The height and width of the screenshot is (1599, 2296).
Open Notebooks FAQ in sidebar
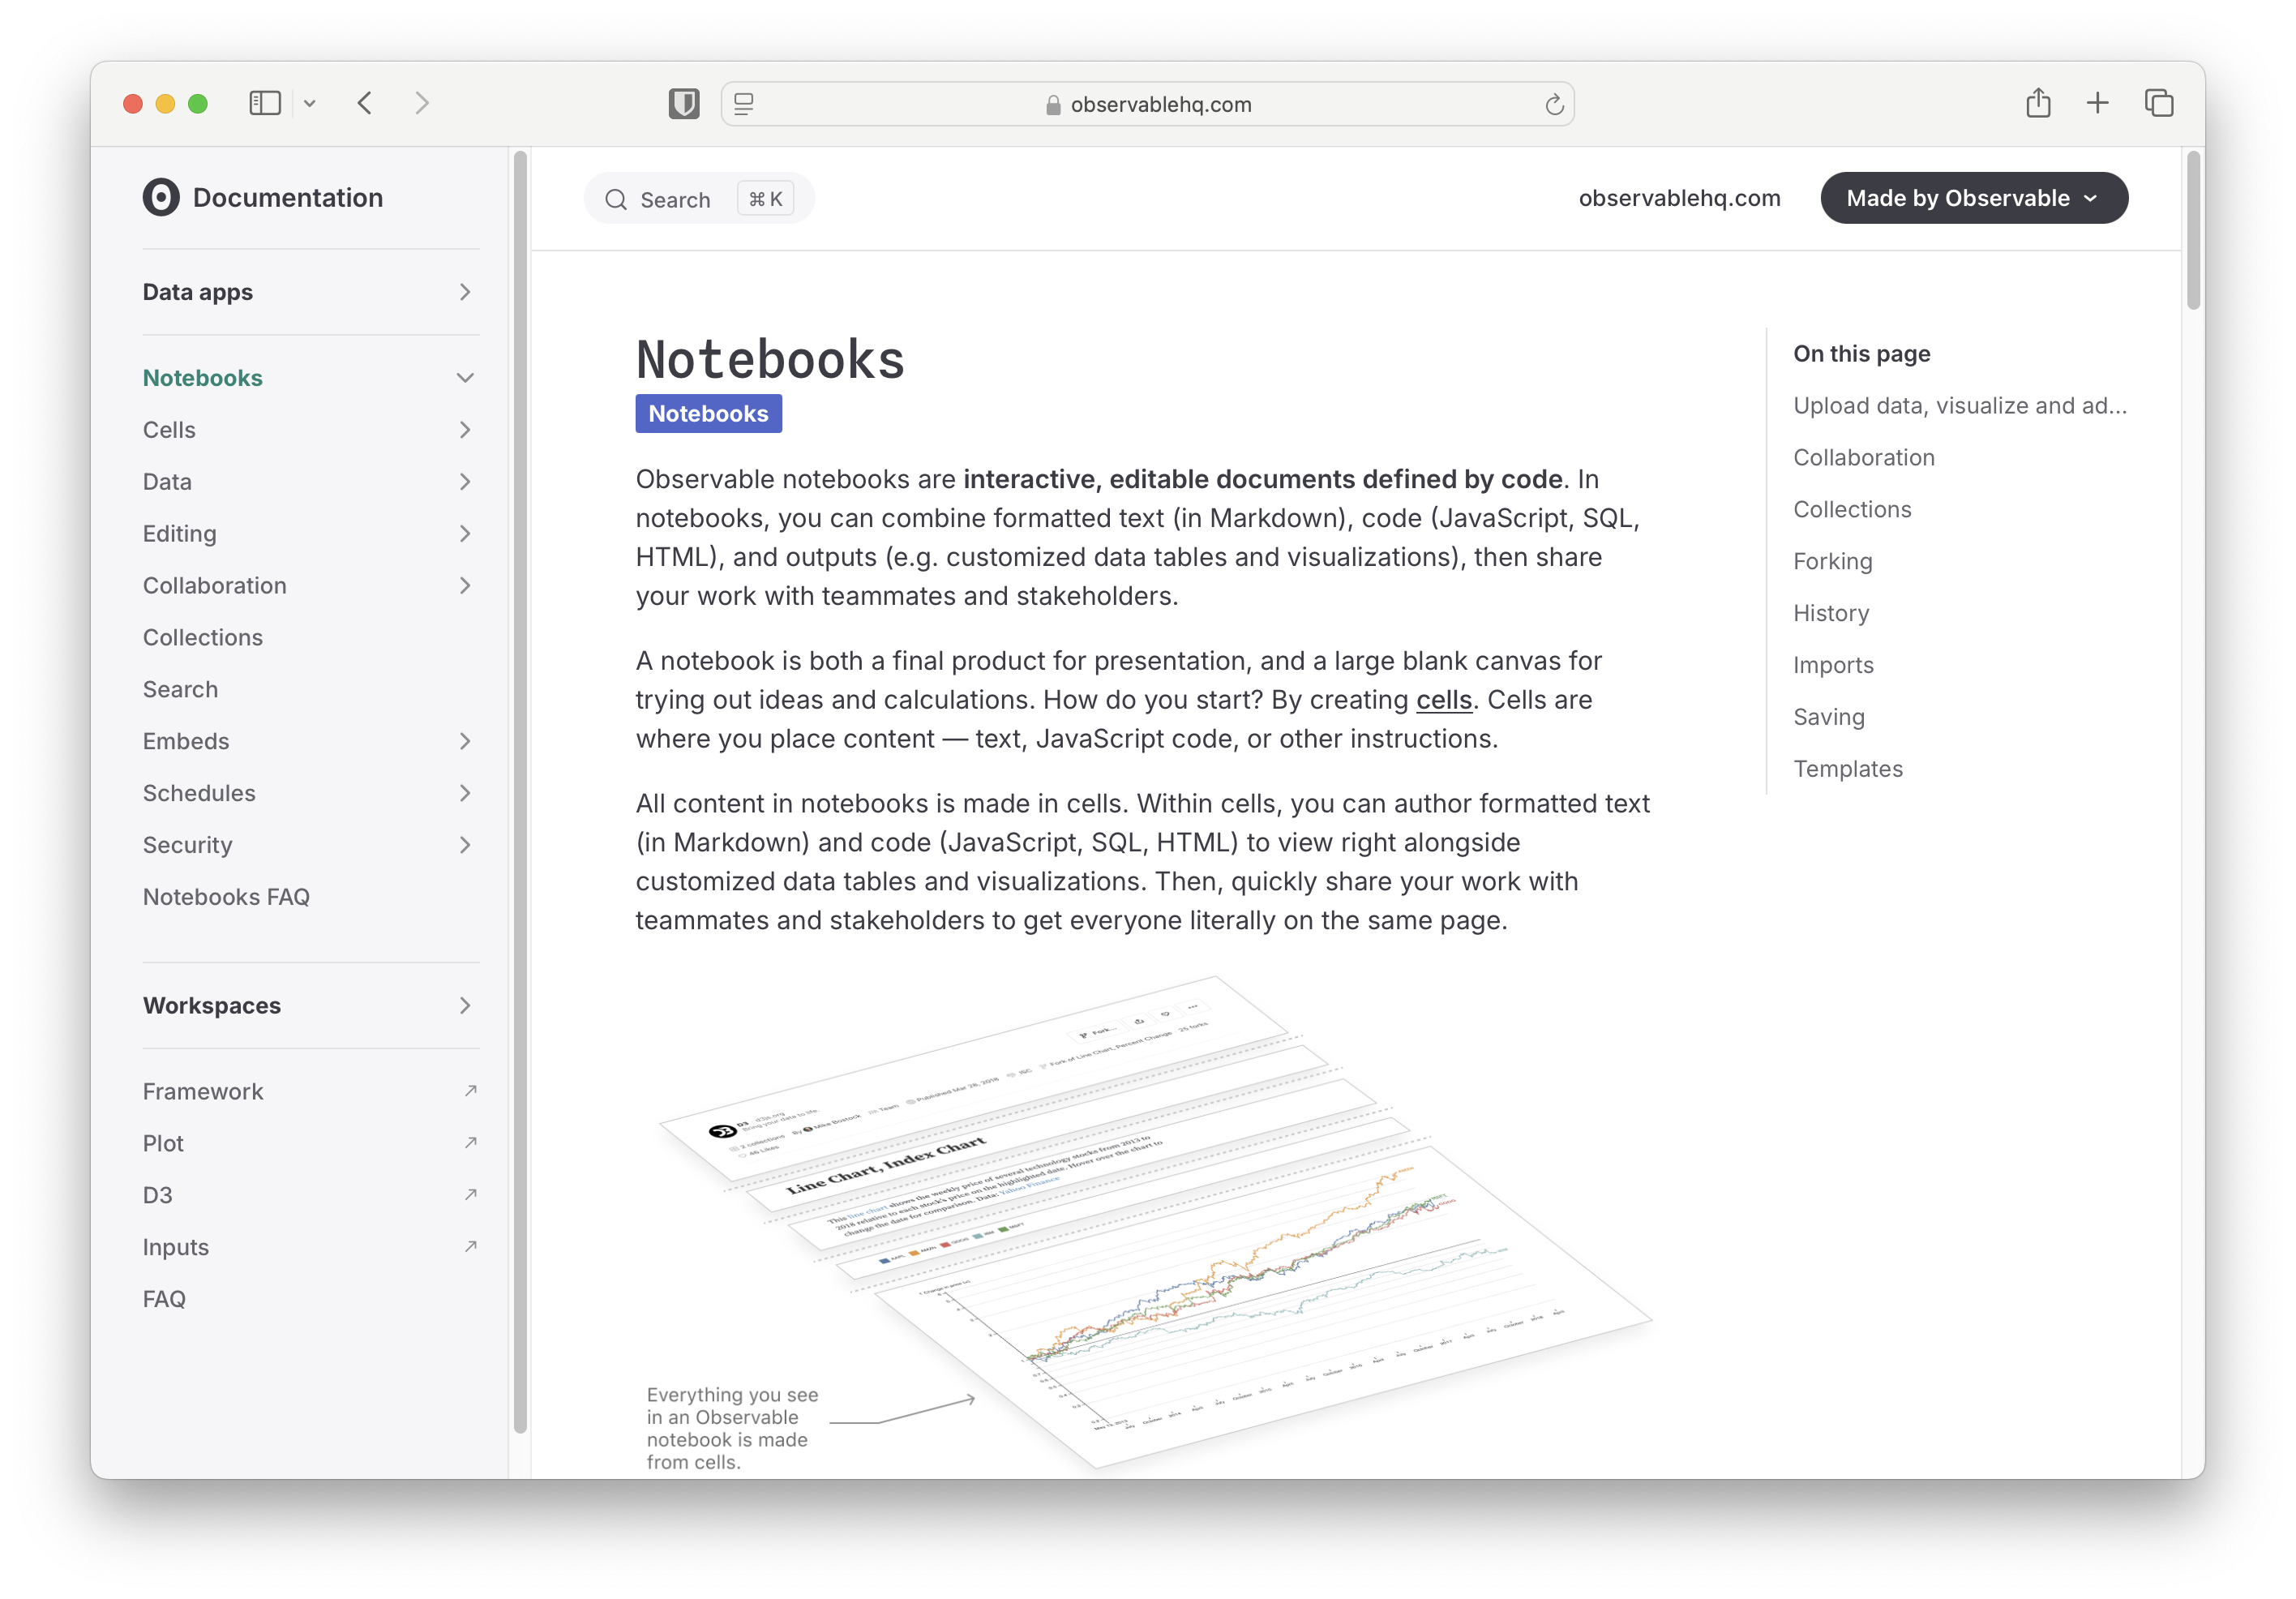(x=226, y=897)
